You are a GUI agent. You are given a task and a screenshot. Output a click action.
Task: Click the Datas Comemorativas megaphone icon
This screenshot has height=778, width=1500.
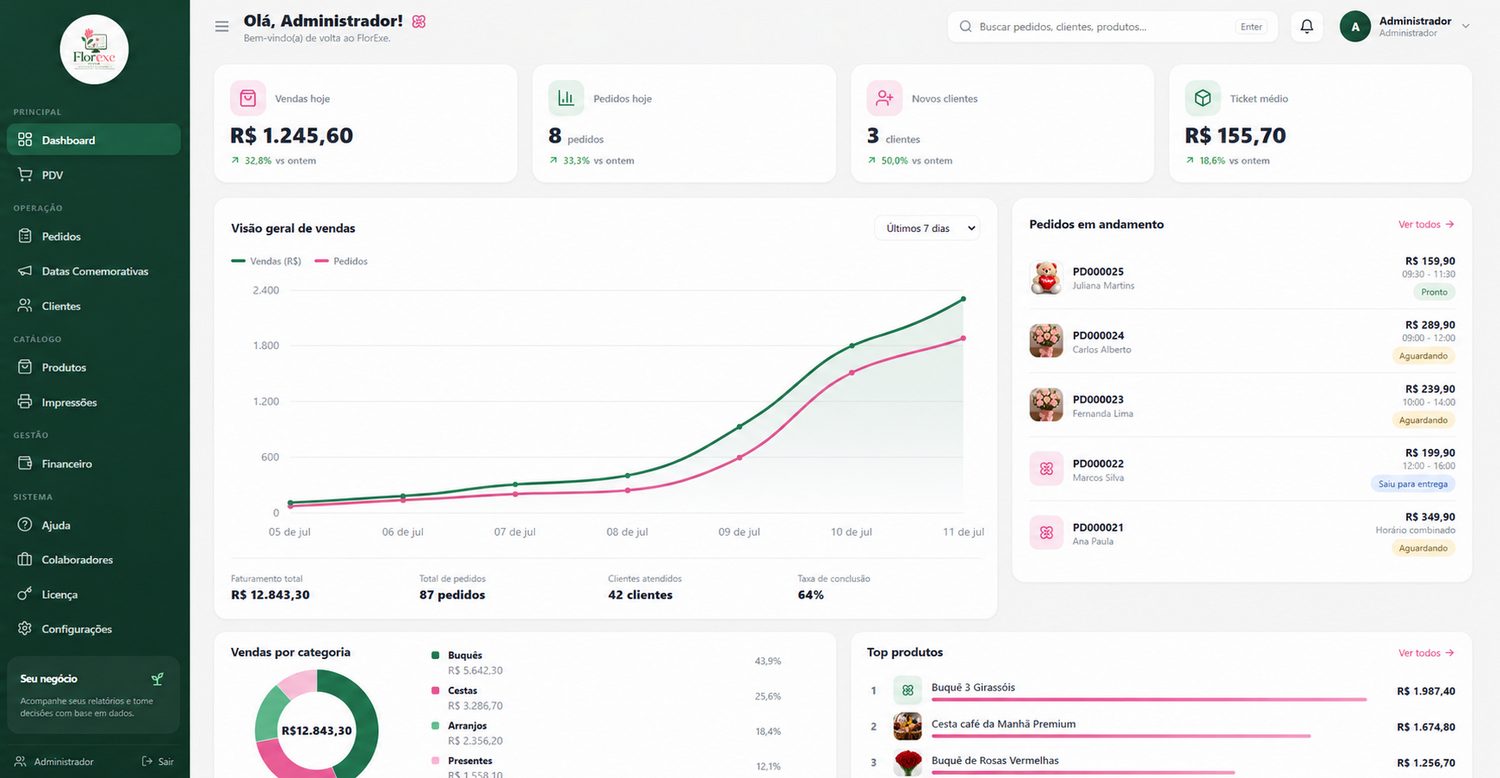coord(25,271)
